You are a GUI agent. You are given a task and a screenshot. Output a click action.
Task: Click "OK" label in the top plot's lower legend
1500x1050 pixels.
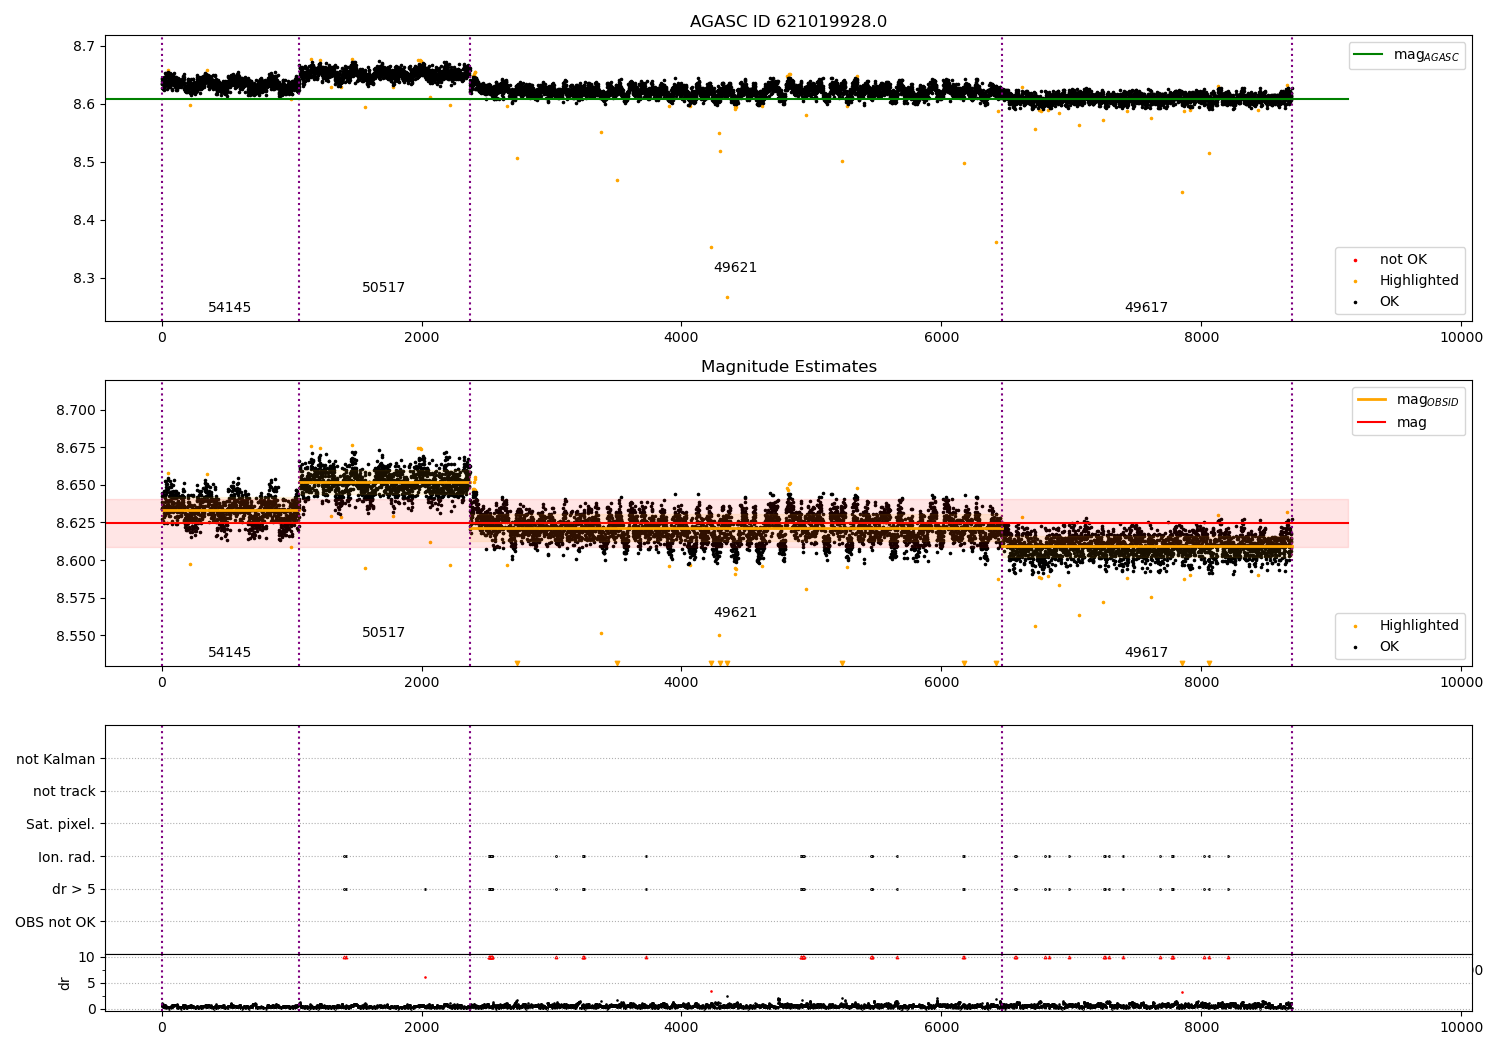click(1389, 302)
